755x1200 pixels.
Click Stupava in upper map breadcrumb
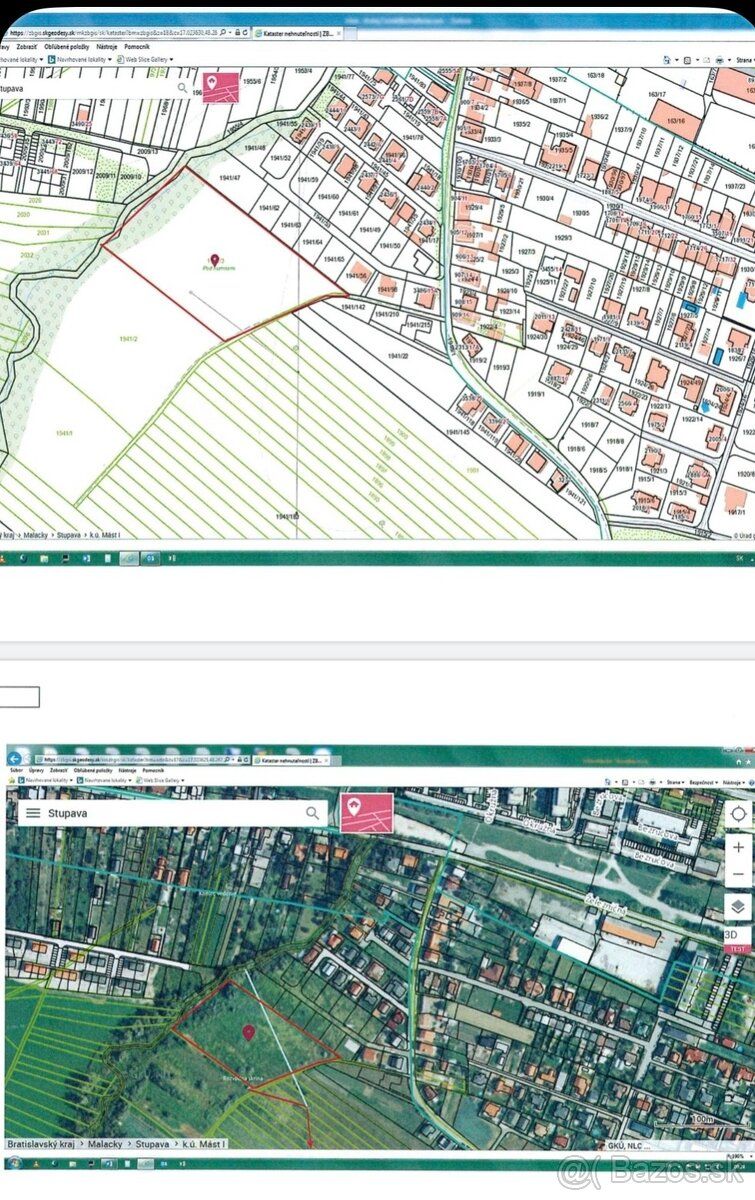(x=69, y=535)
